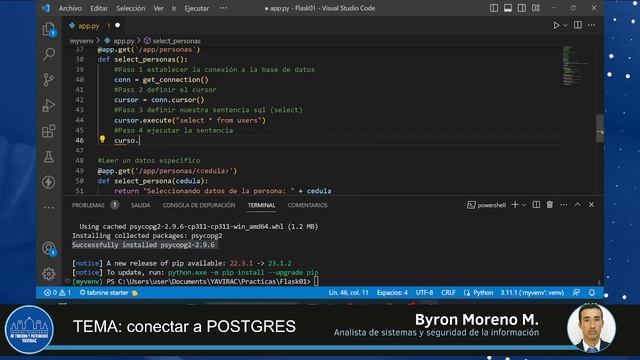
Task: Switch to TERMINAL panel tab
Action: click(262, 205)
